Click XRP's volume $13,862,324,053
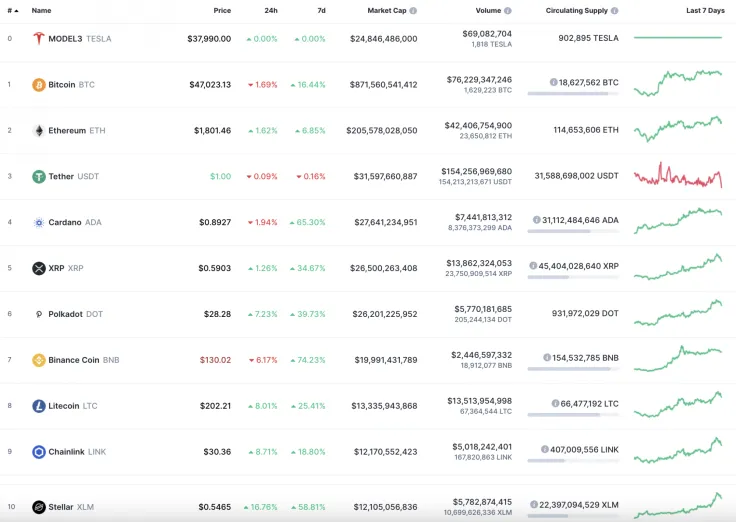 (479, 263)
